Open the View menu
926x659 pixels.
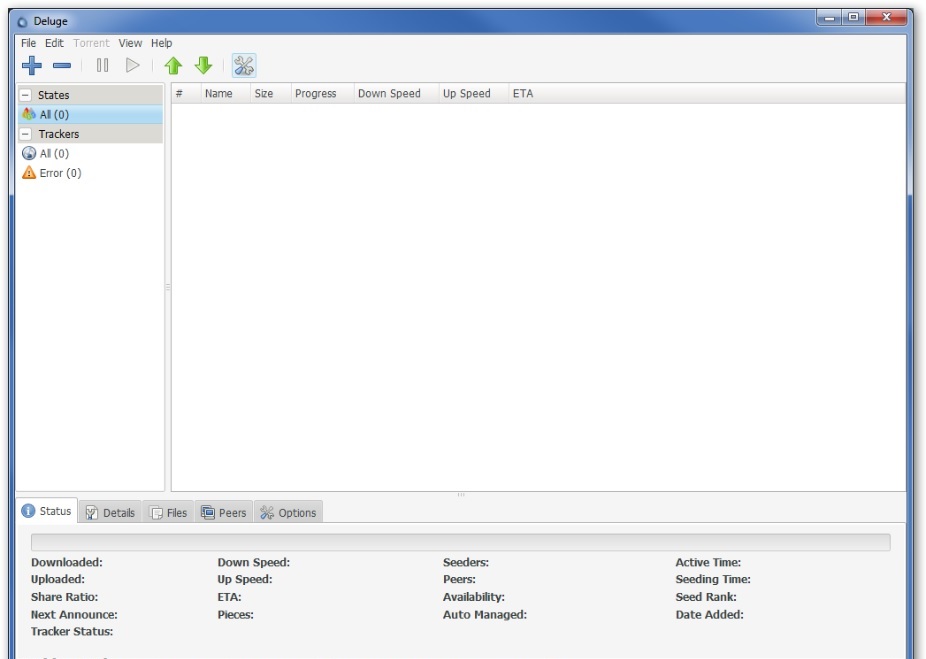(130, 43)
